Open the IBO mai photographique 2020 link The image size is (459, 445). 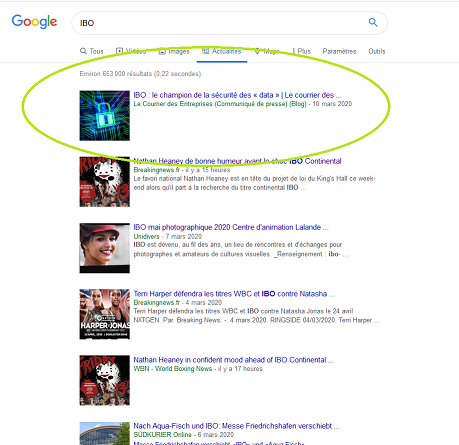click(x=231, y=227)
